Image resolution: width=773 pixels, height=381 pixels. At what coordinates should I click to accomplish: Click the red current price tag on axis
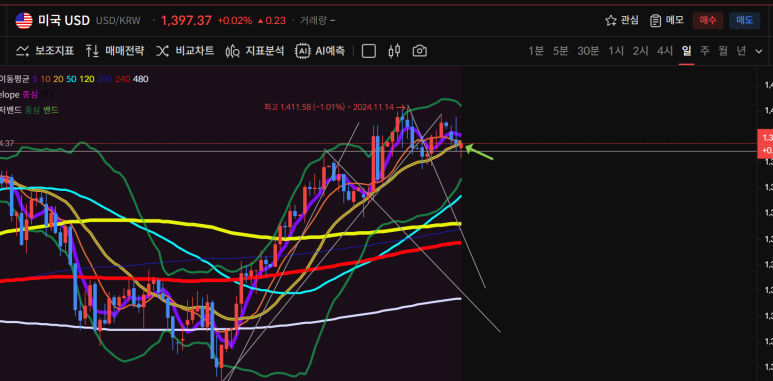(765, 144)
